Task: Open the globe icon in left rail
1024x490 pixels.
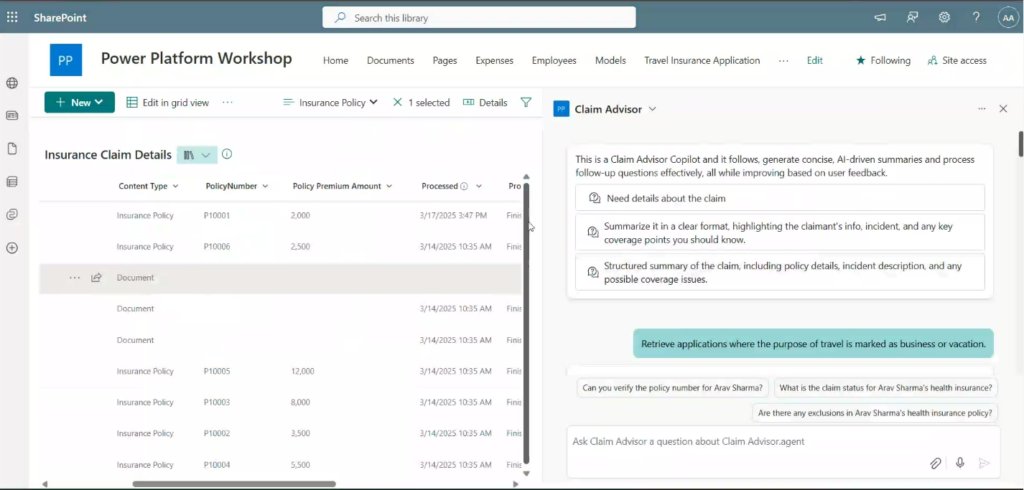Action: click(x=12, y=83)
